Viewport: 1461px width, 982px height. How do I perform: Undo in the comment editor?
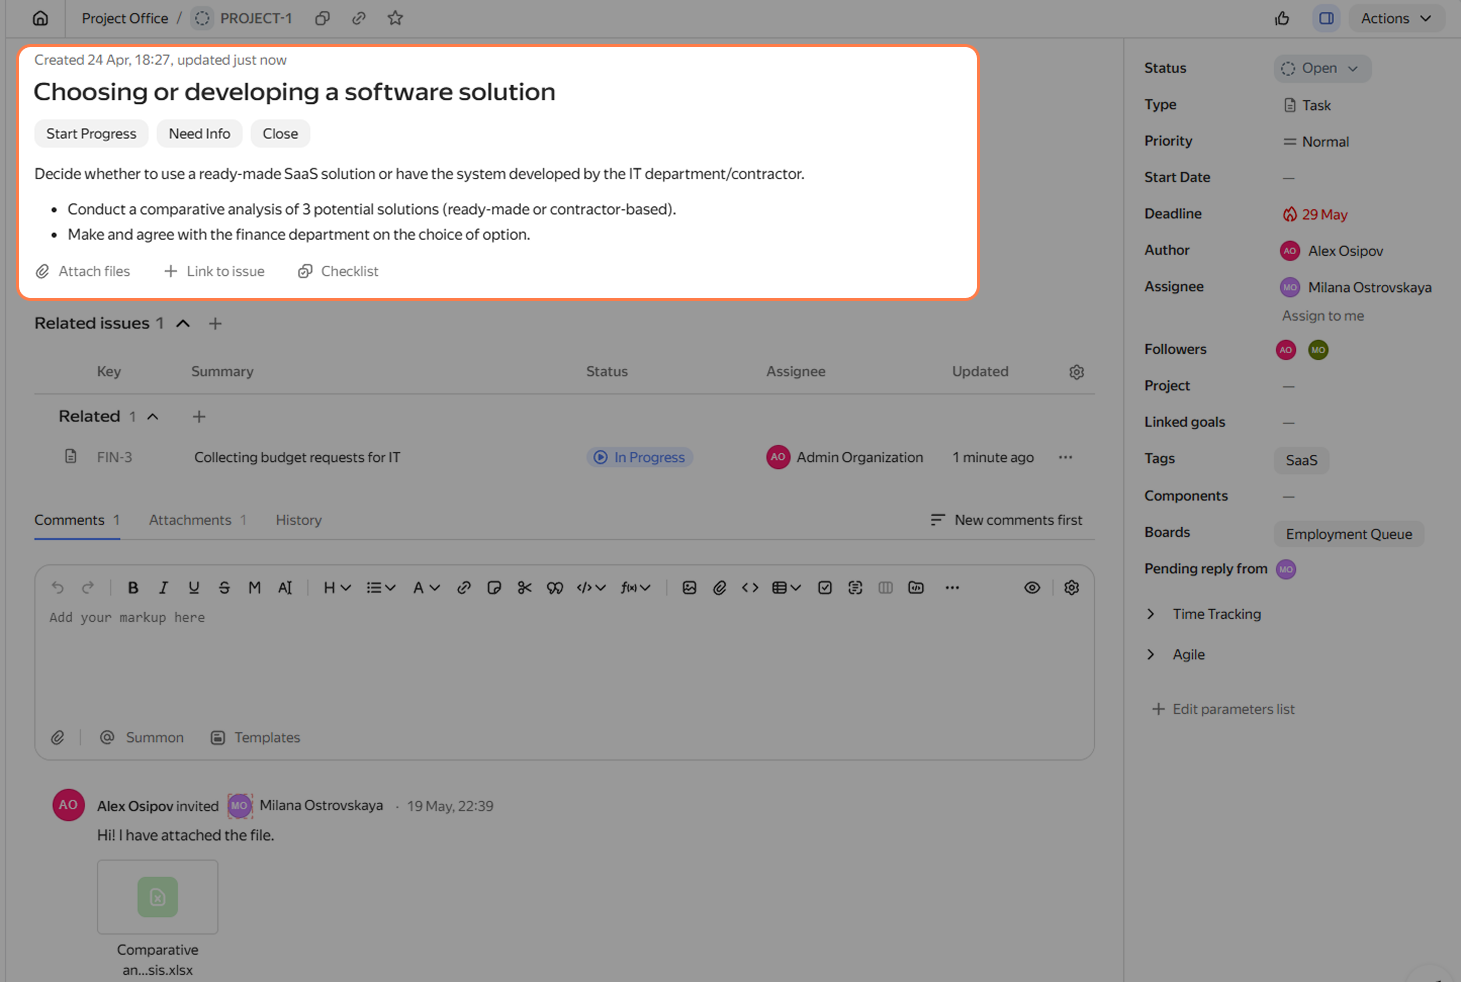point(57,588)
